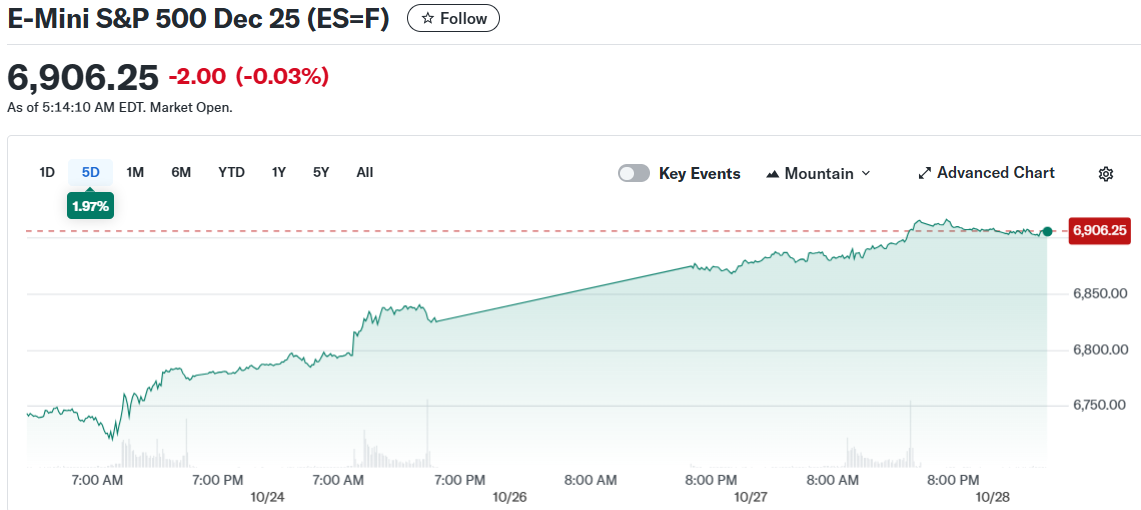Click the -2.00 (-0.03%) change value
Screen dimensions: 1141x510
[x=249, y=76]
